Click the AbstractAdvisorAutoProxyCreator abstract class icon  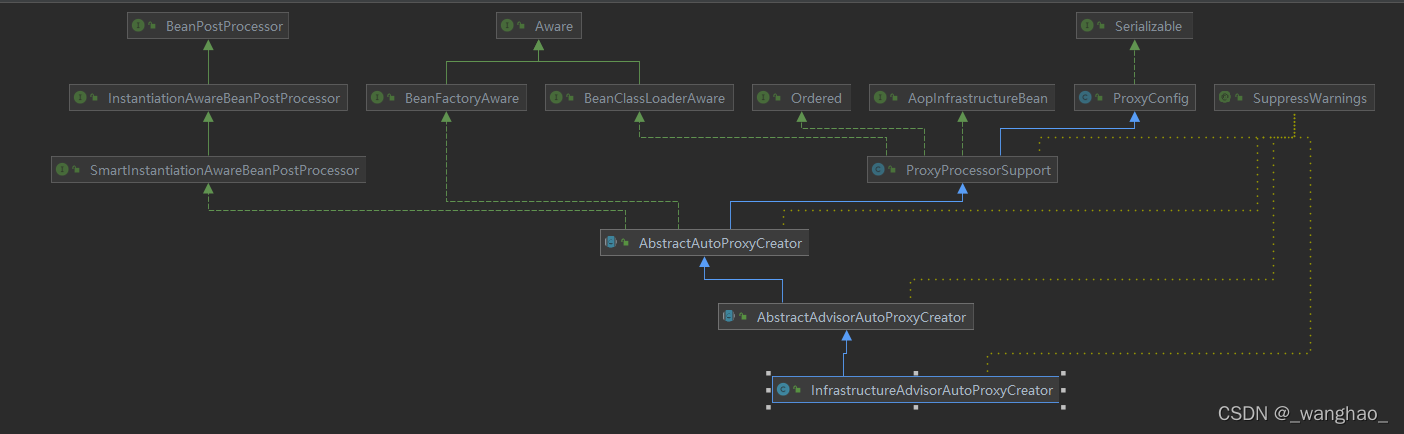tap(730, 317)
